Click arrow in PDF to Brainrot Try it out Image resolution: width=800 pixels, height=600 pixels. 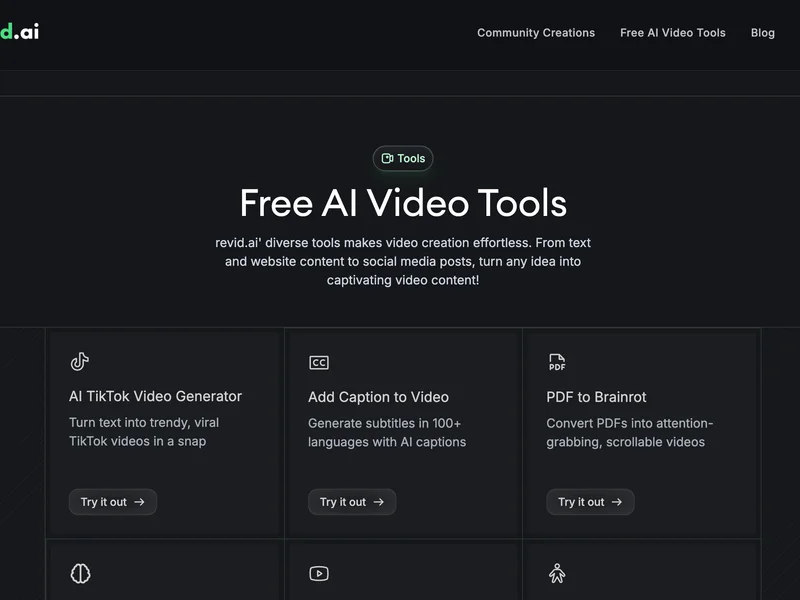pyautogui.click(x=617, y=502)
